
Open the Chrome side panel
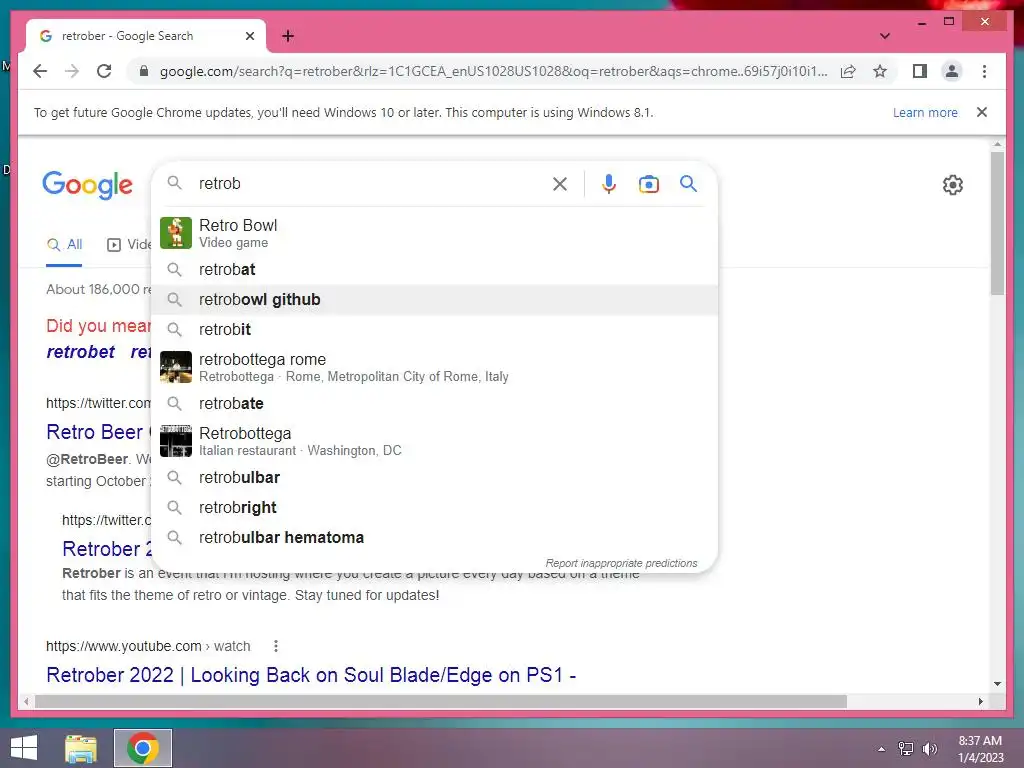920,71
